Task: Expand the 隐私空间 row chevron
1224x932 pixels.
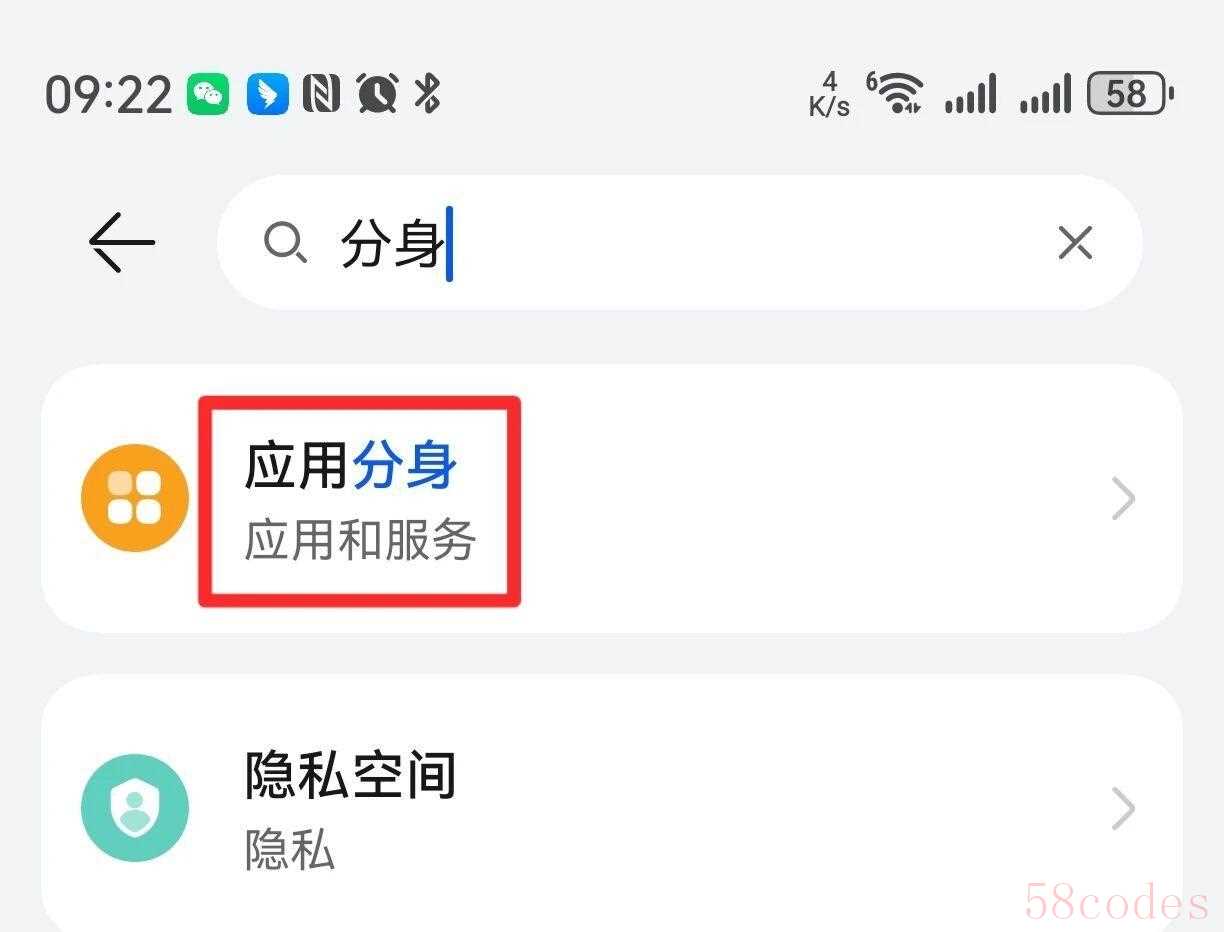Action: coord(1124,809)
